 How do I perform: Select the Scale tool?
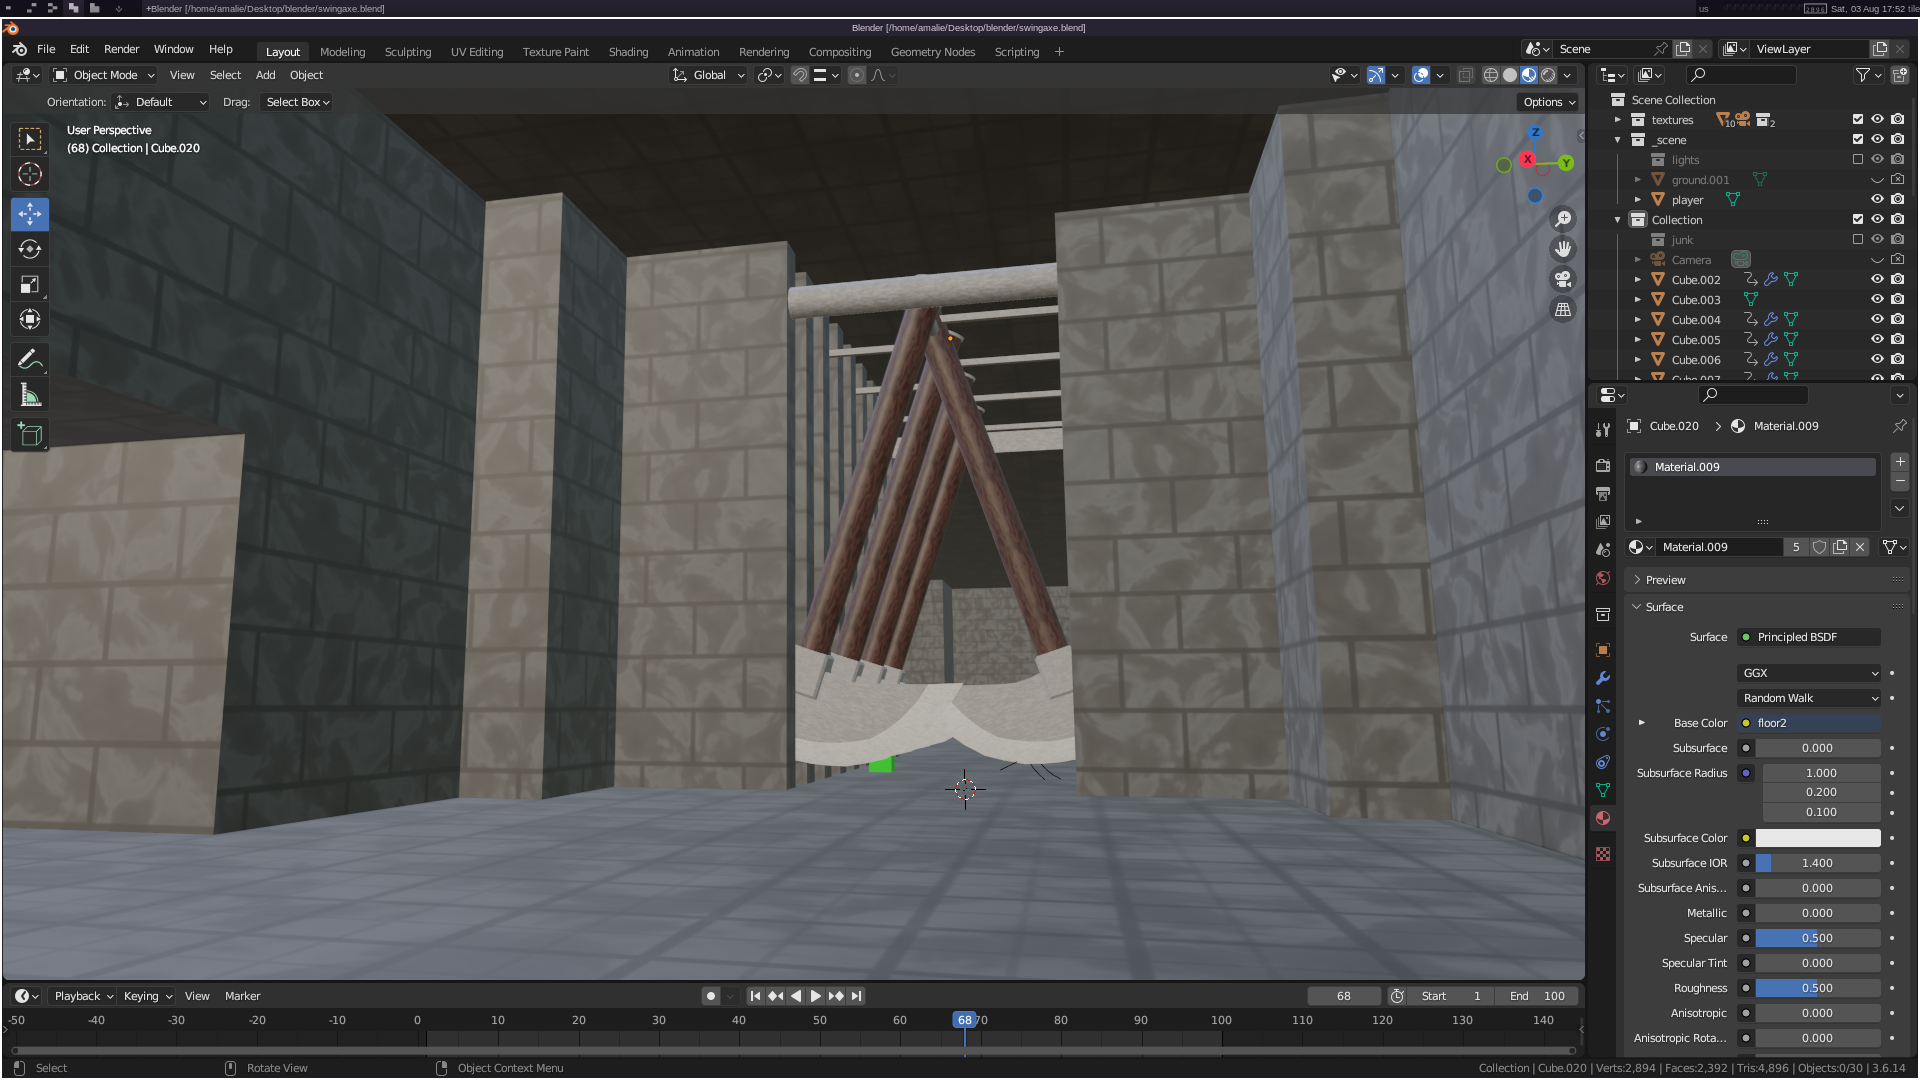(x=30, y=285)
